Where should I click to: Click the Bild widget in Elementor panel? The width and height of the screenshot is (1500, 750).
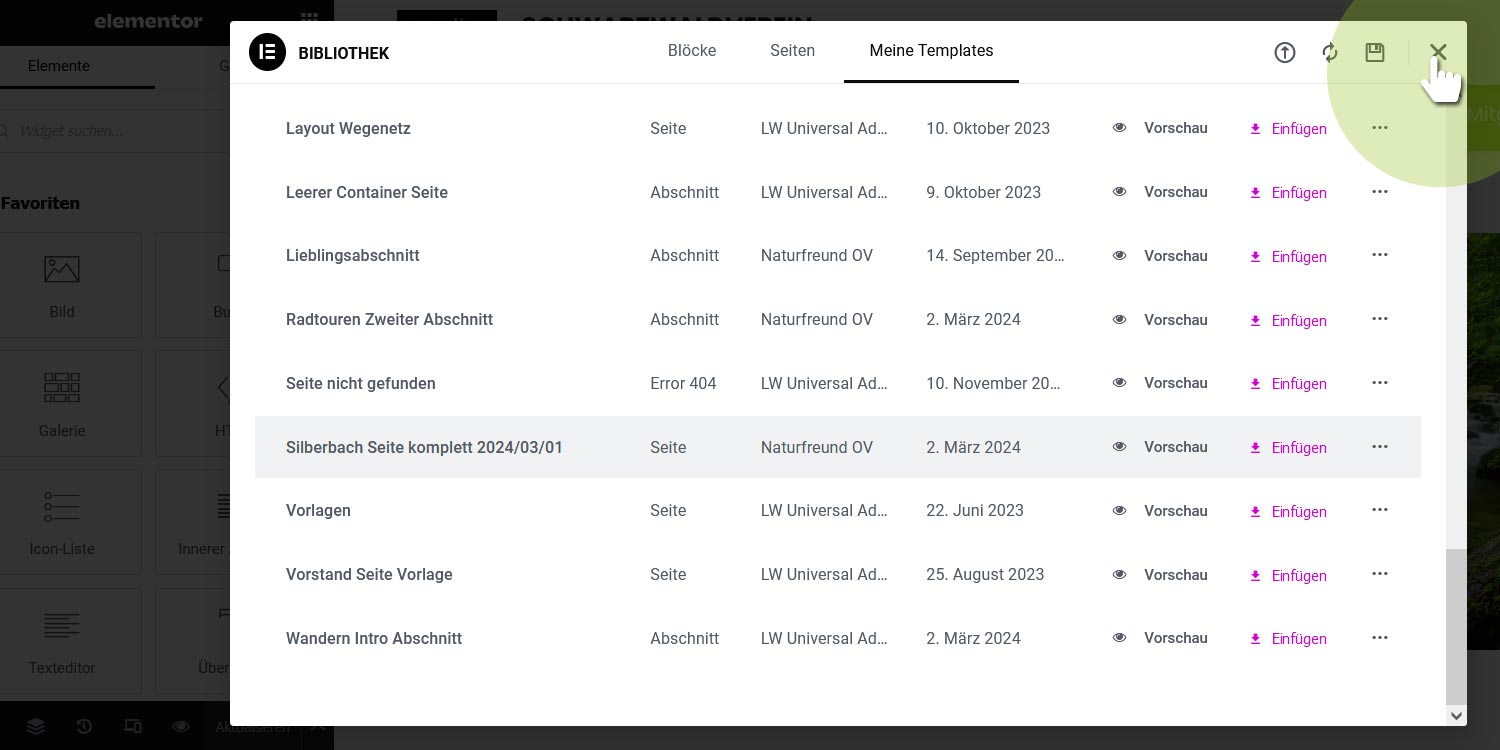pyautogui.click(x=62, y=285)
